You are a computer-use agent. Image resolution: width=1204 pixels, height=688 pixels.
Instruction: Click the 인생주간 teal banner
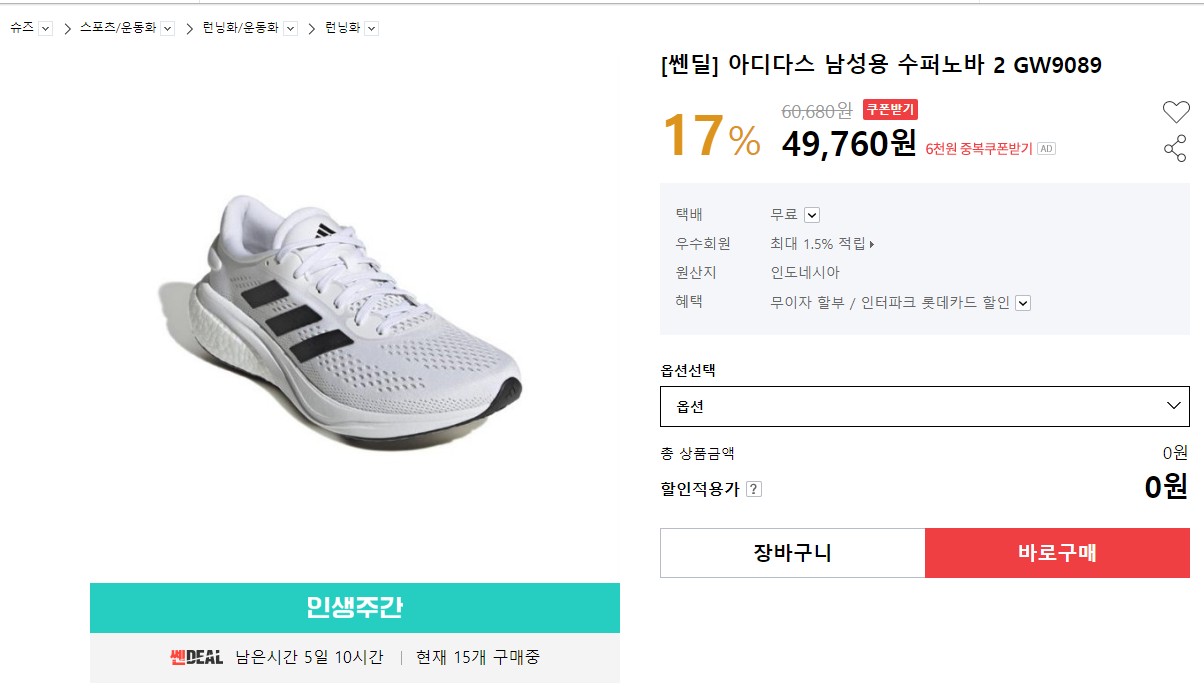coord(354,607)
